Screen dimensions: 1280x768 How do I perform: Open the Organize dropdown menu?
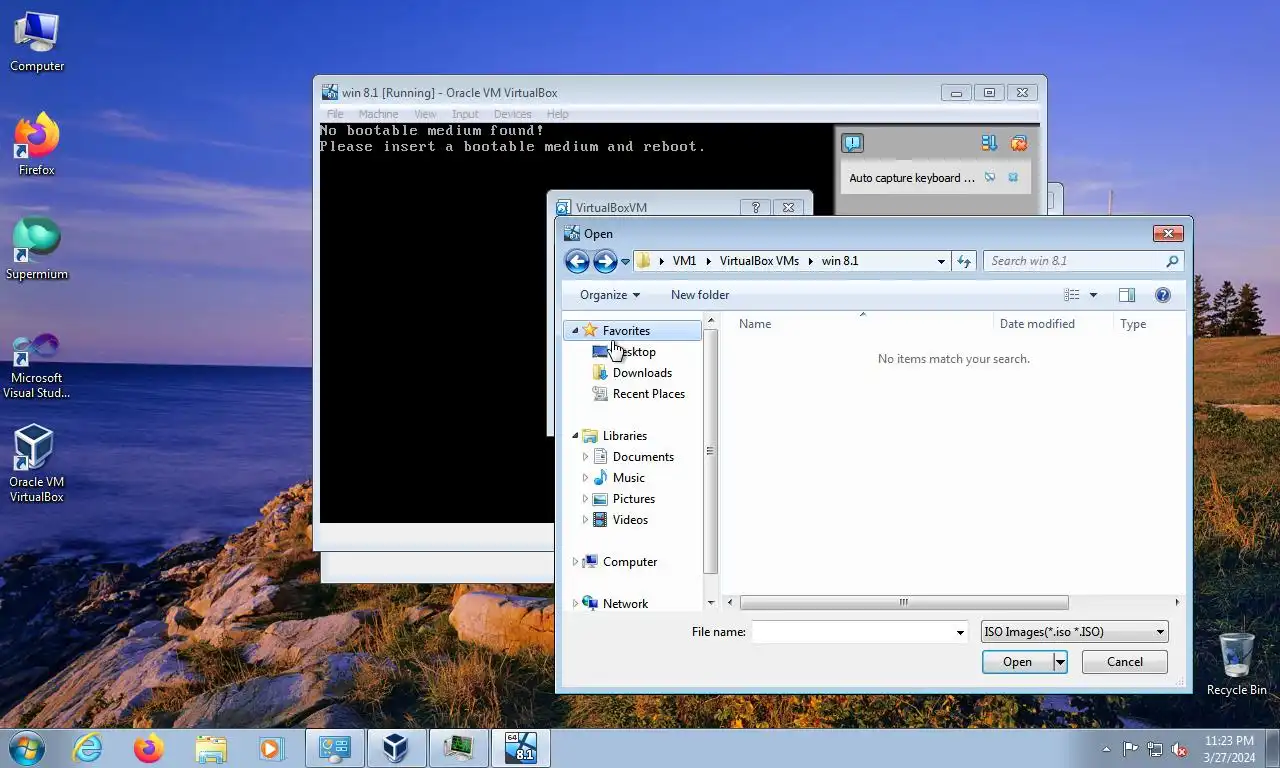click(609, 295)
